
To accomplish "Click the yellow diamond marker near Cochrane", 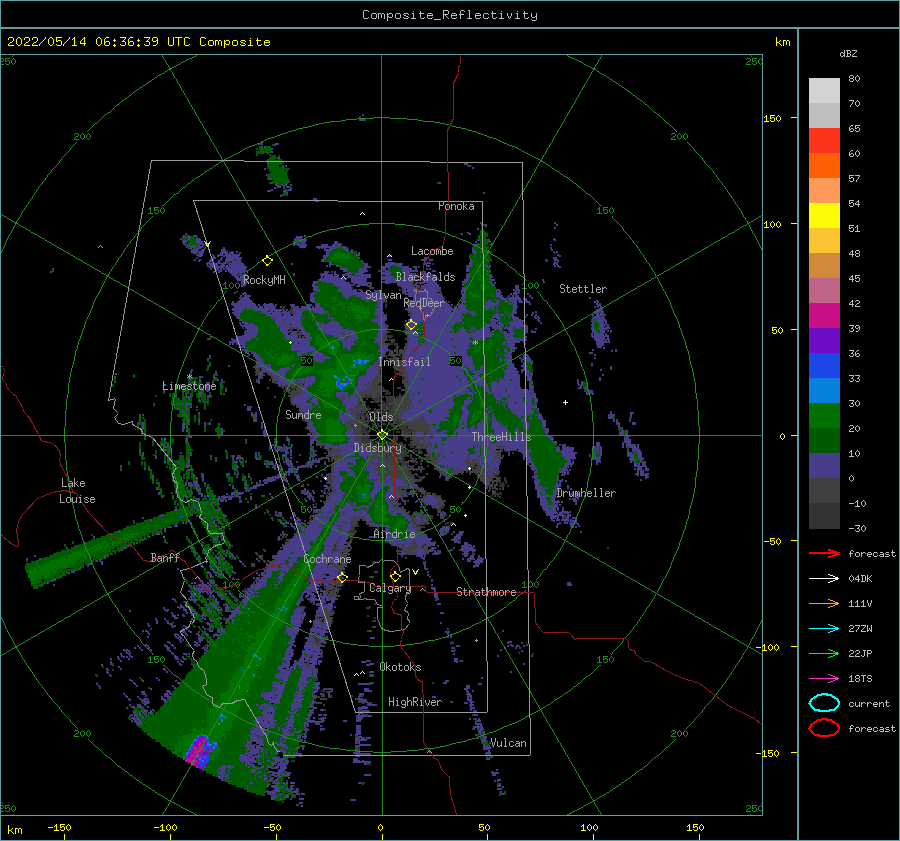I will 342,577.
